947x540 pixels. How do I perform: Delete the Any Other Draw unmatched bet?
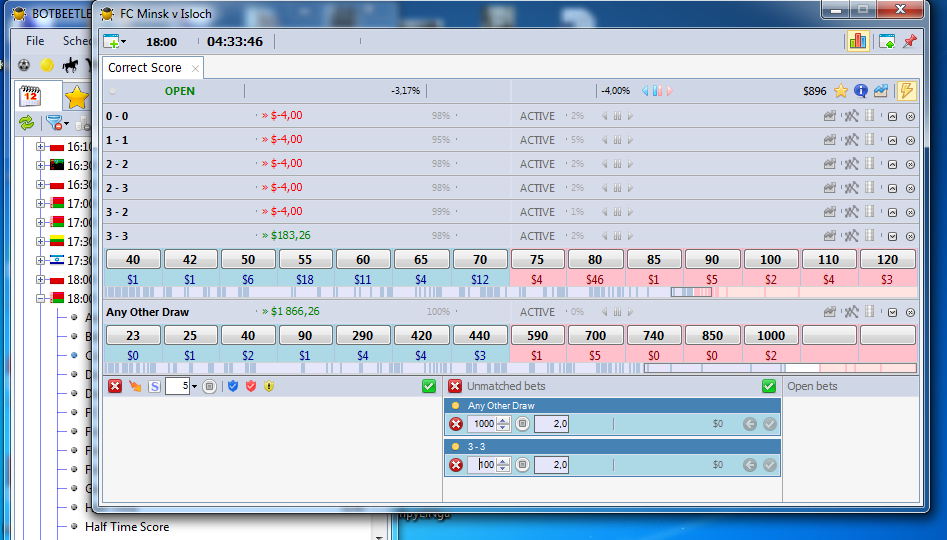(x=456, y=424)
